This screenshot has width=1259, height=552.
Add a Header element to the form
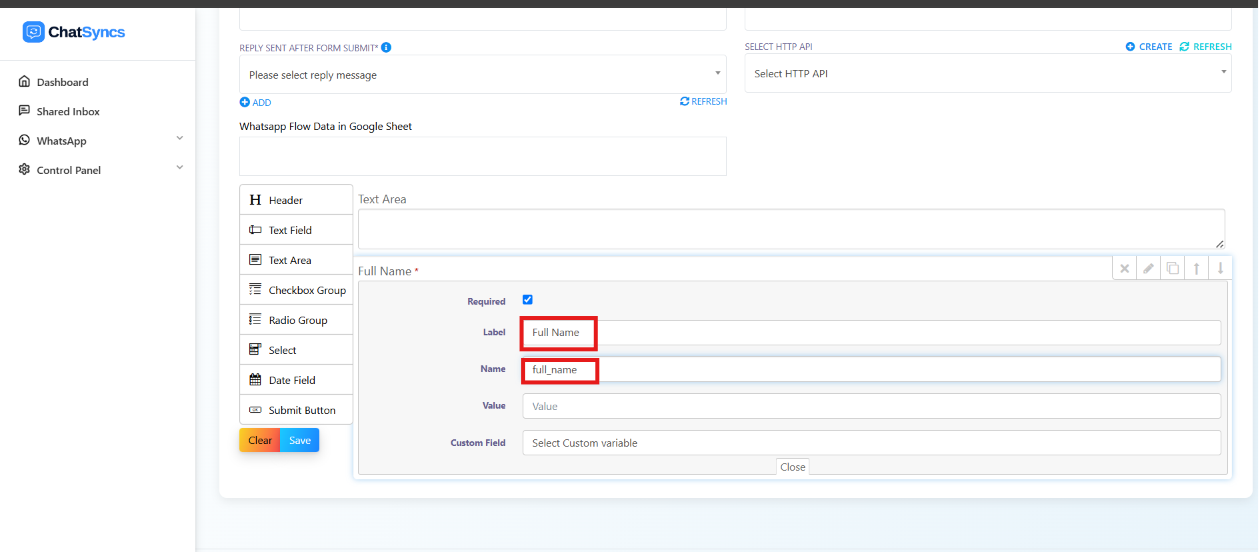click(296, 200)
